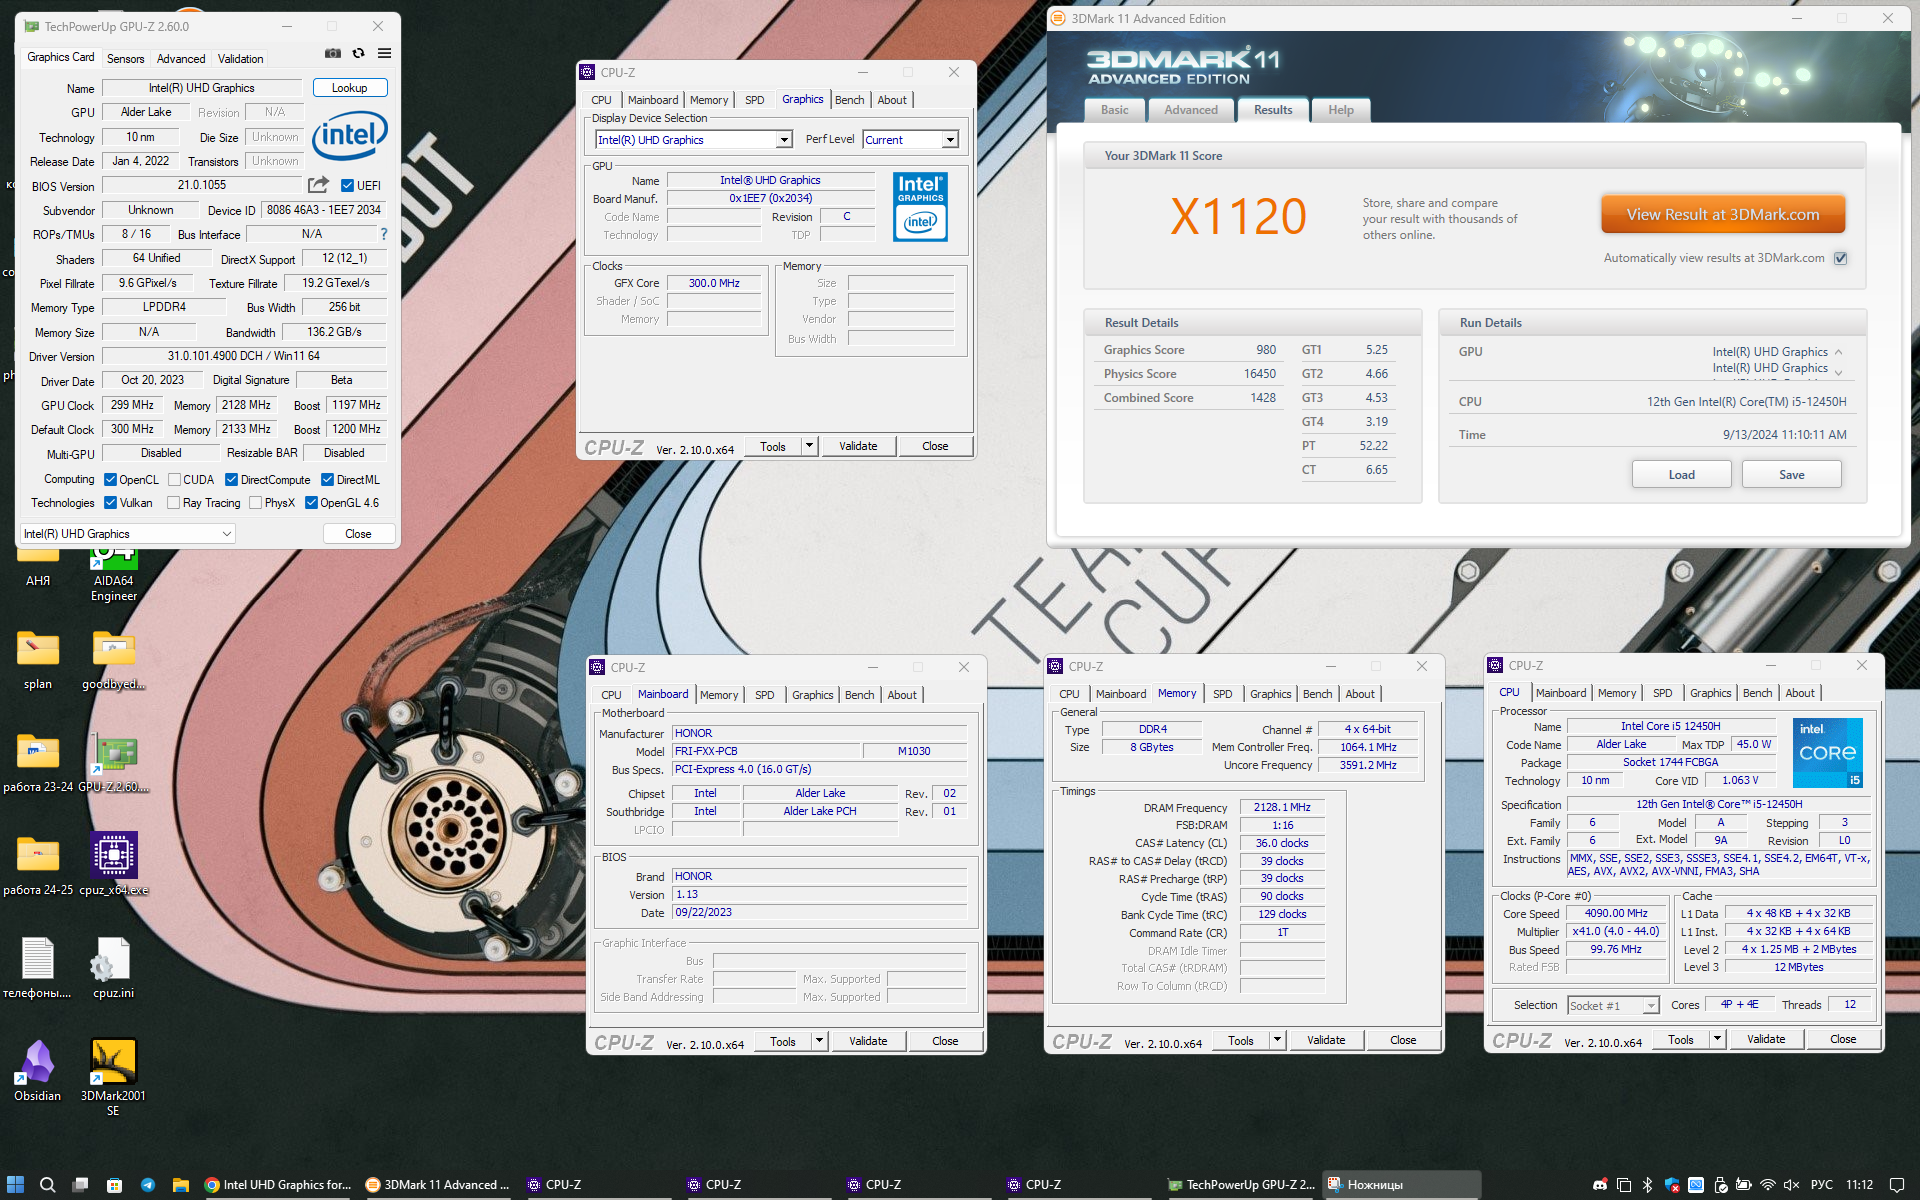The image size is (1920, 1200).
Task: Select the телефоны text file icon
Action: tap(38, 969)
